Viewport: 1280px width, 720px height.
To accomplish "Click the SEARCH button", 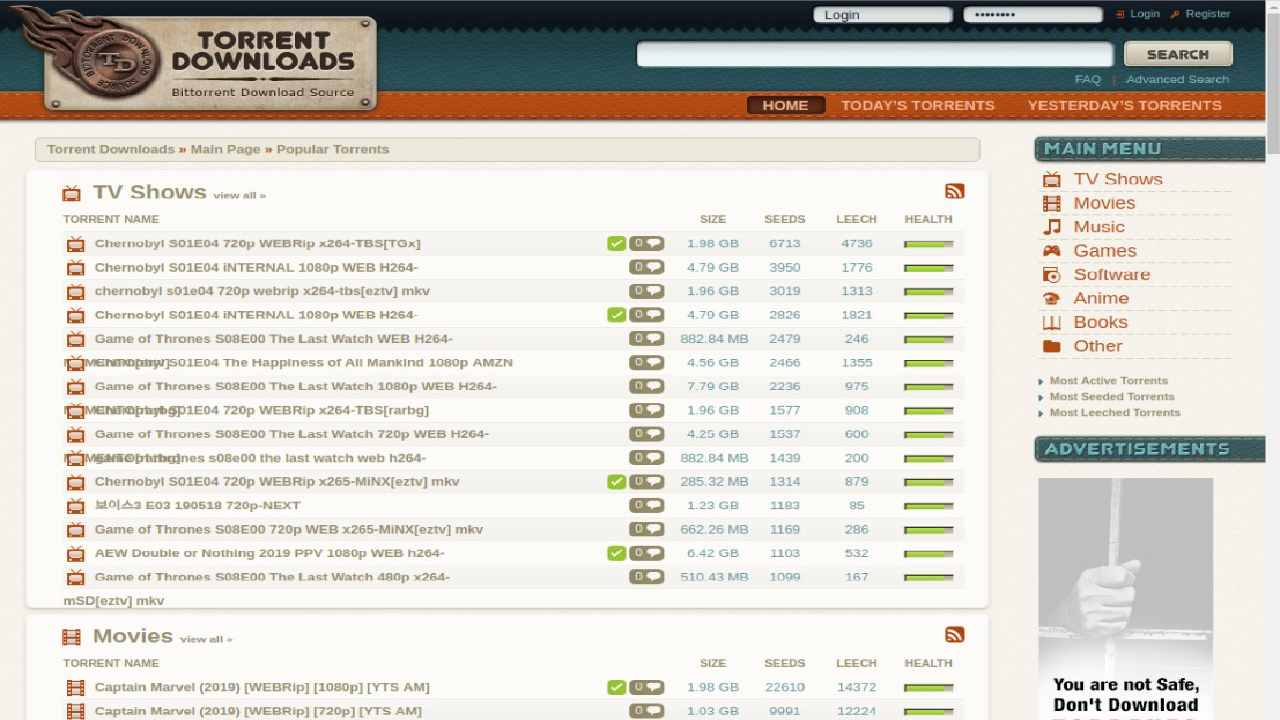I will [1178, 54].
